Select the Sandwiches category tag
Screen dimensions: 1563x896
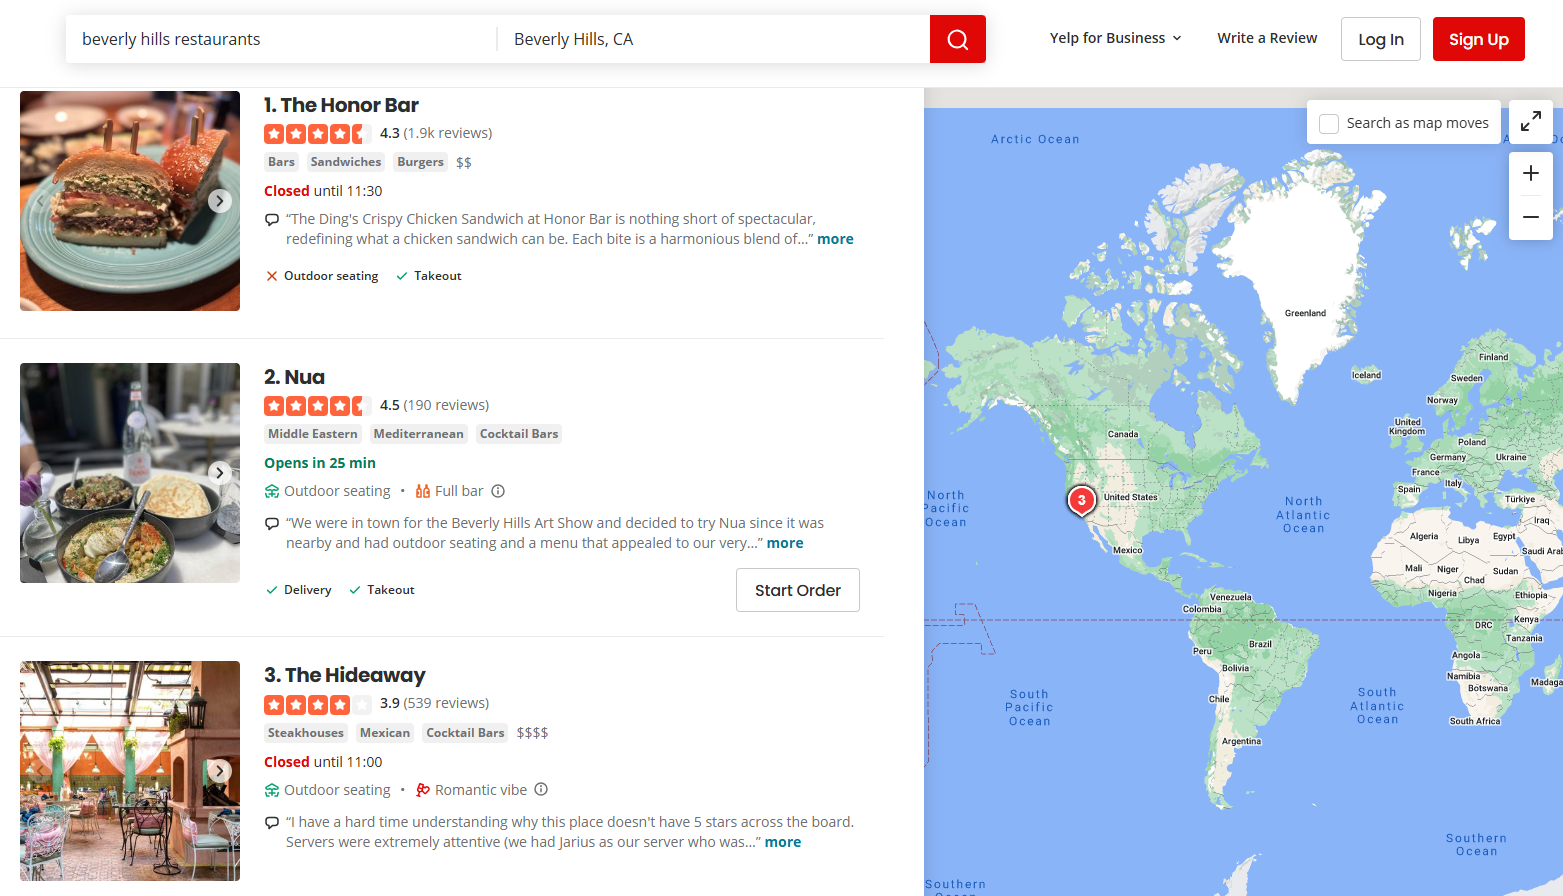(345, 161)
